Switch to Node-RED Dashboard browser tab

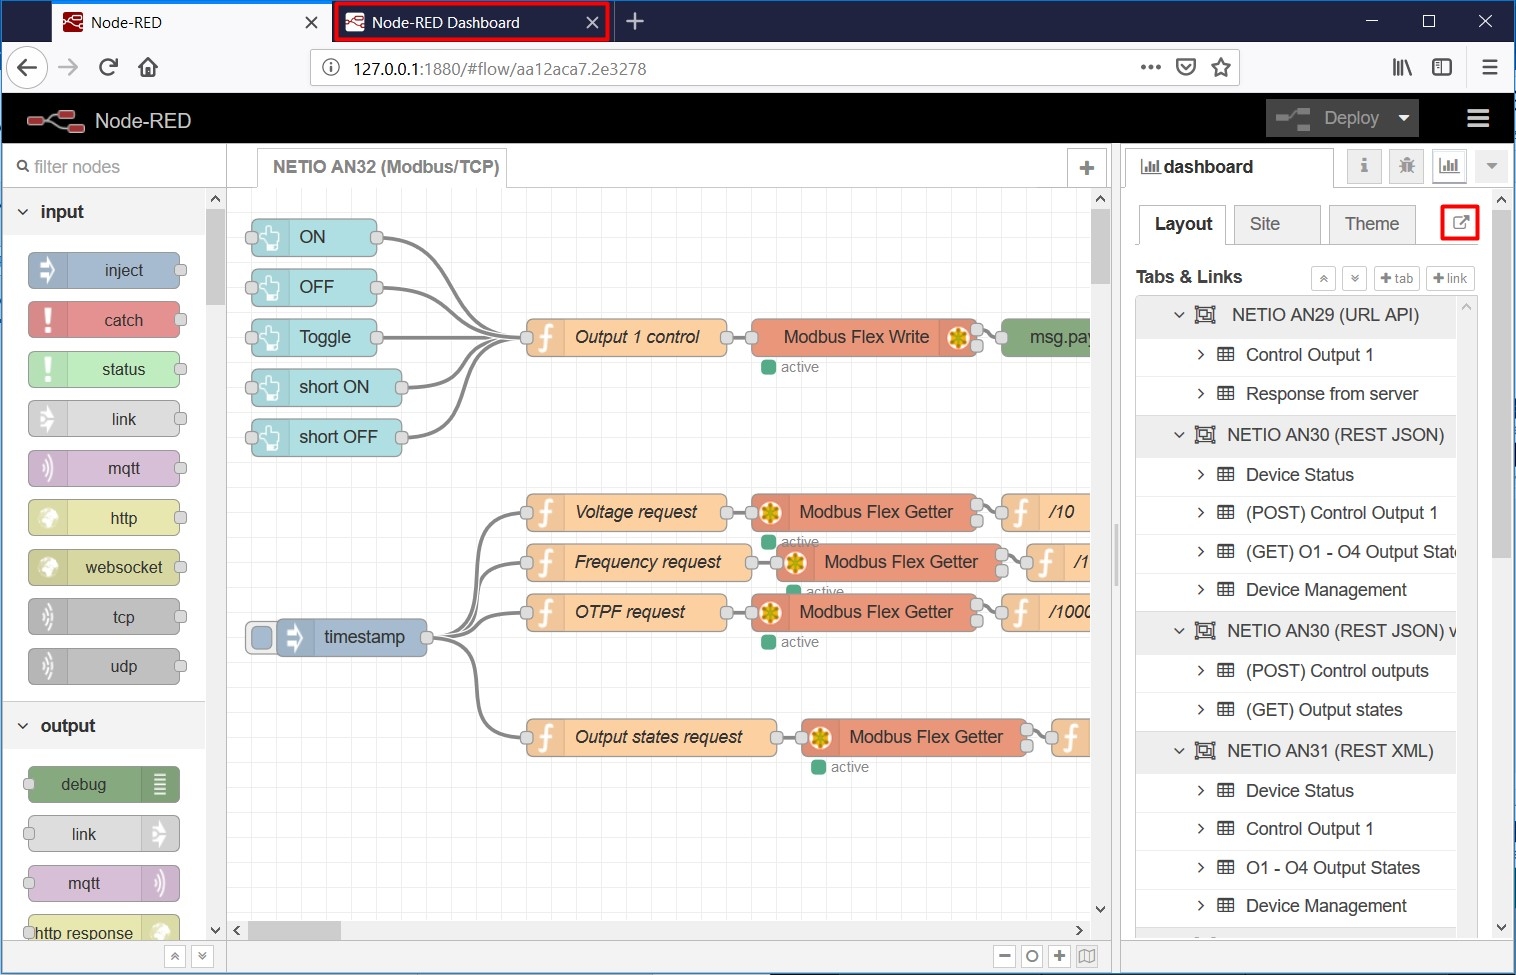point(472,22)
